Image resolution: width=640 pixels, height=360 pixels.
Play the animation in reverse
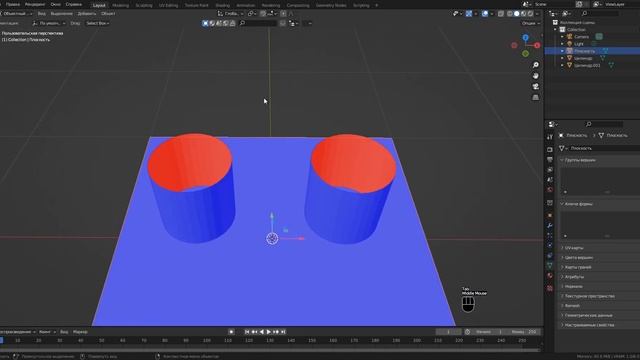(x=262, y=332)
